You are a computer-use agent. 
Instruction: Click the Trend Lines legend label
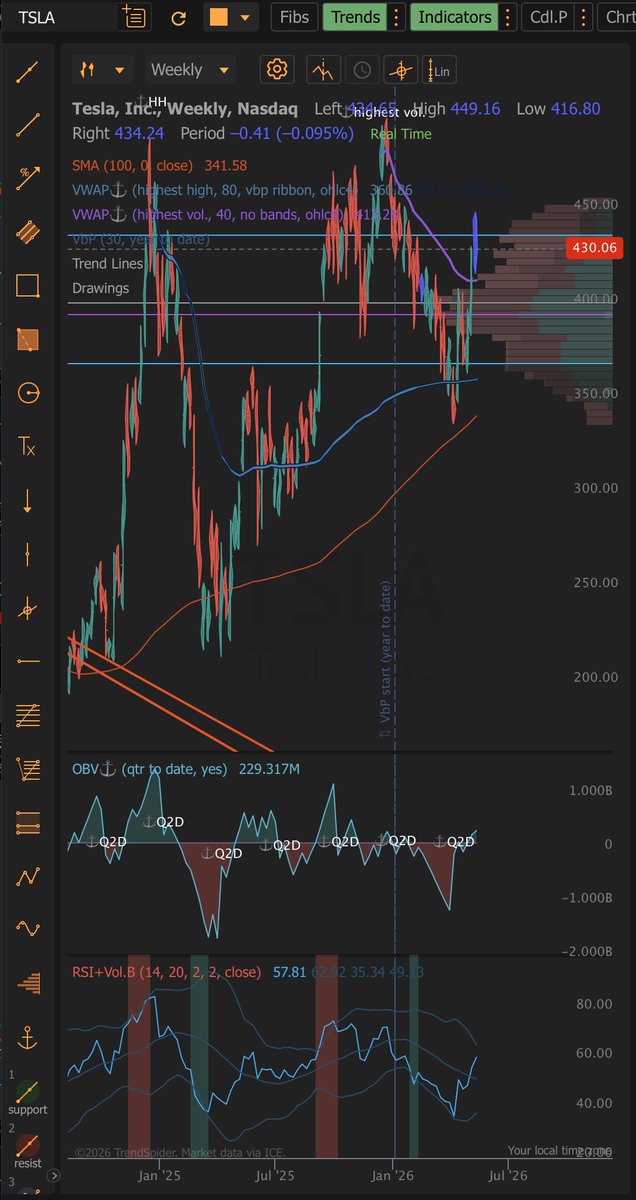pos(107,264)
